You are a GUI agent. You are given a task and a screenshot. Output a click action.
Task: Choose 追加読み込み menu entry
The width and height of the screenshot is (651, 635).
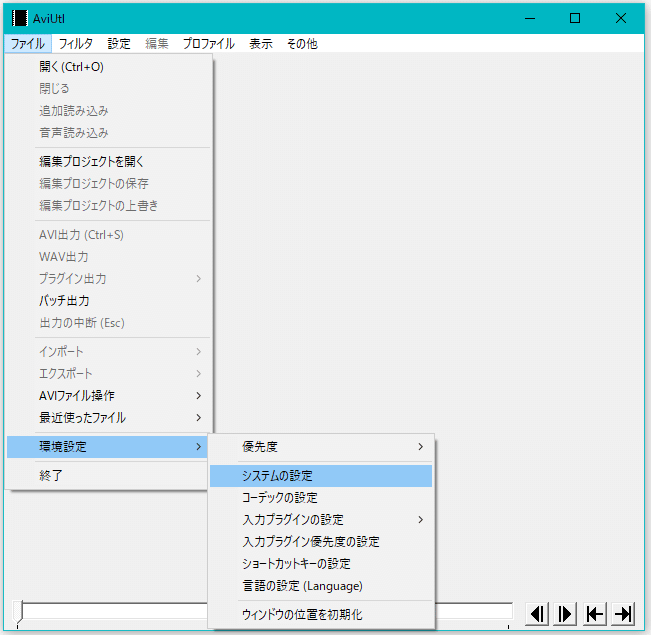pyautogui.click(x=108, y=110)
